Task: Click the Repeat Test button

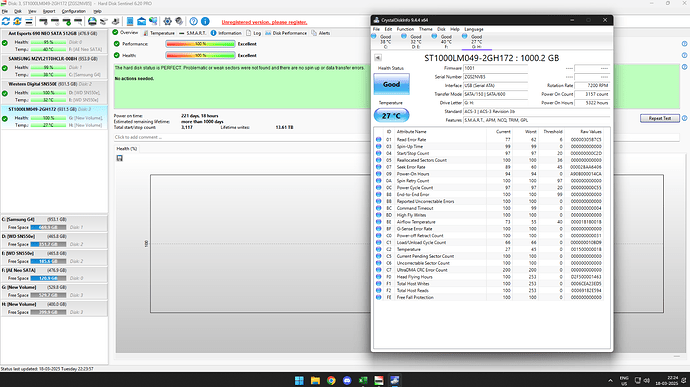Action: [660, 118]
